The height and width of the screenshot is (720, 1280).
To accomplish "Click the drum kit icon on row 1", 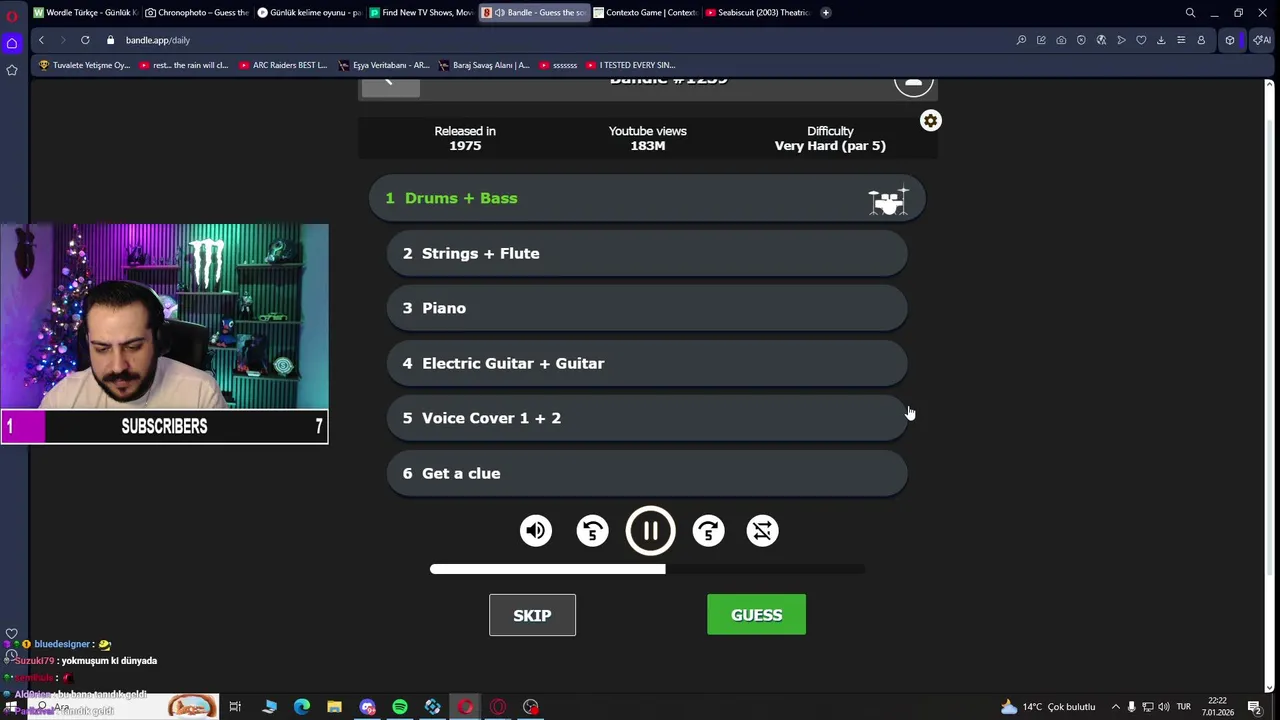I will (x=888, y=201).
